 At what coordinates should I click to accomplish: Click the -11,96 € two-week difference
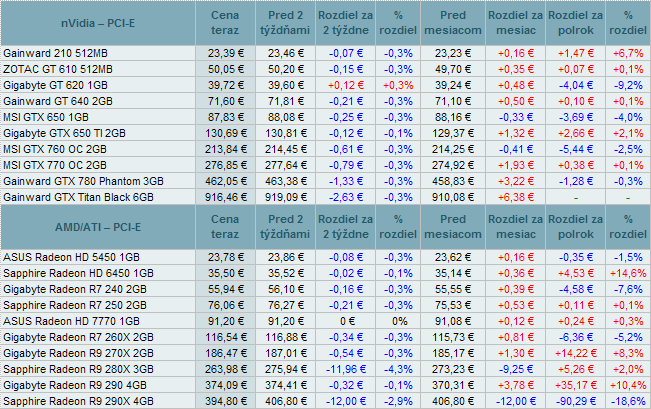pyautogui.click(x=346, y=370)
